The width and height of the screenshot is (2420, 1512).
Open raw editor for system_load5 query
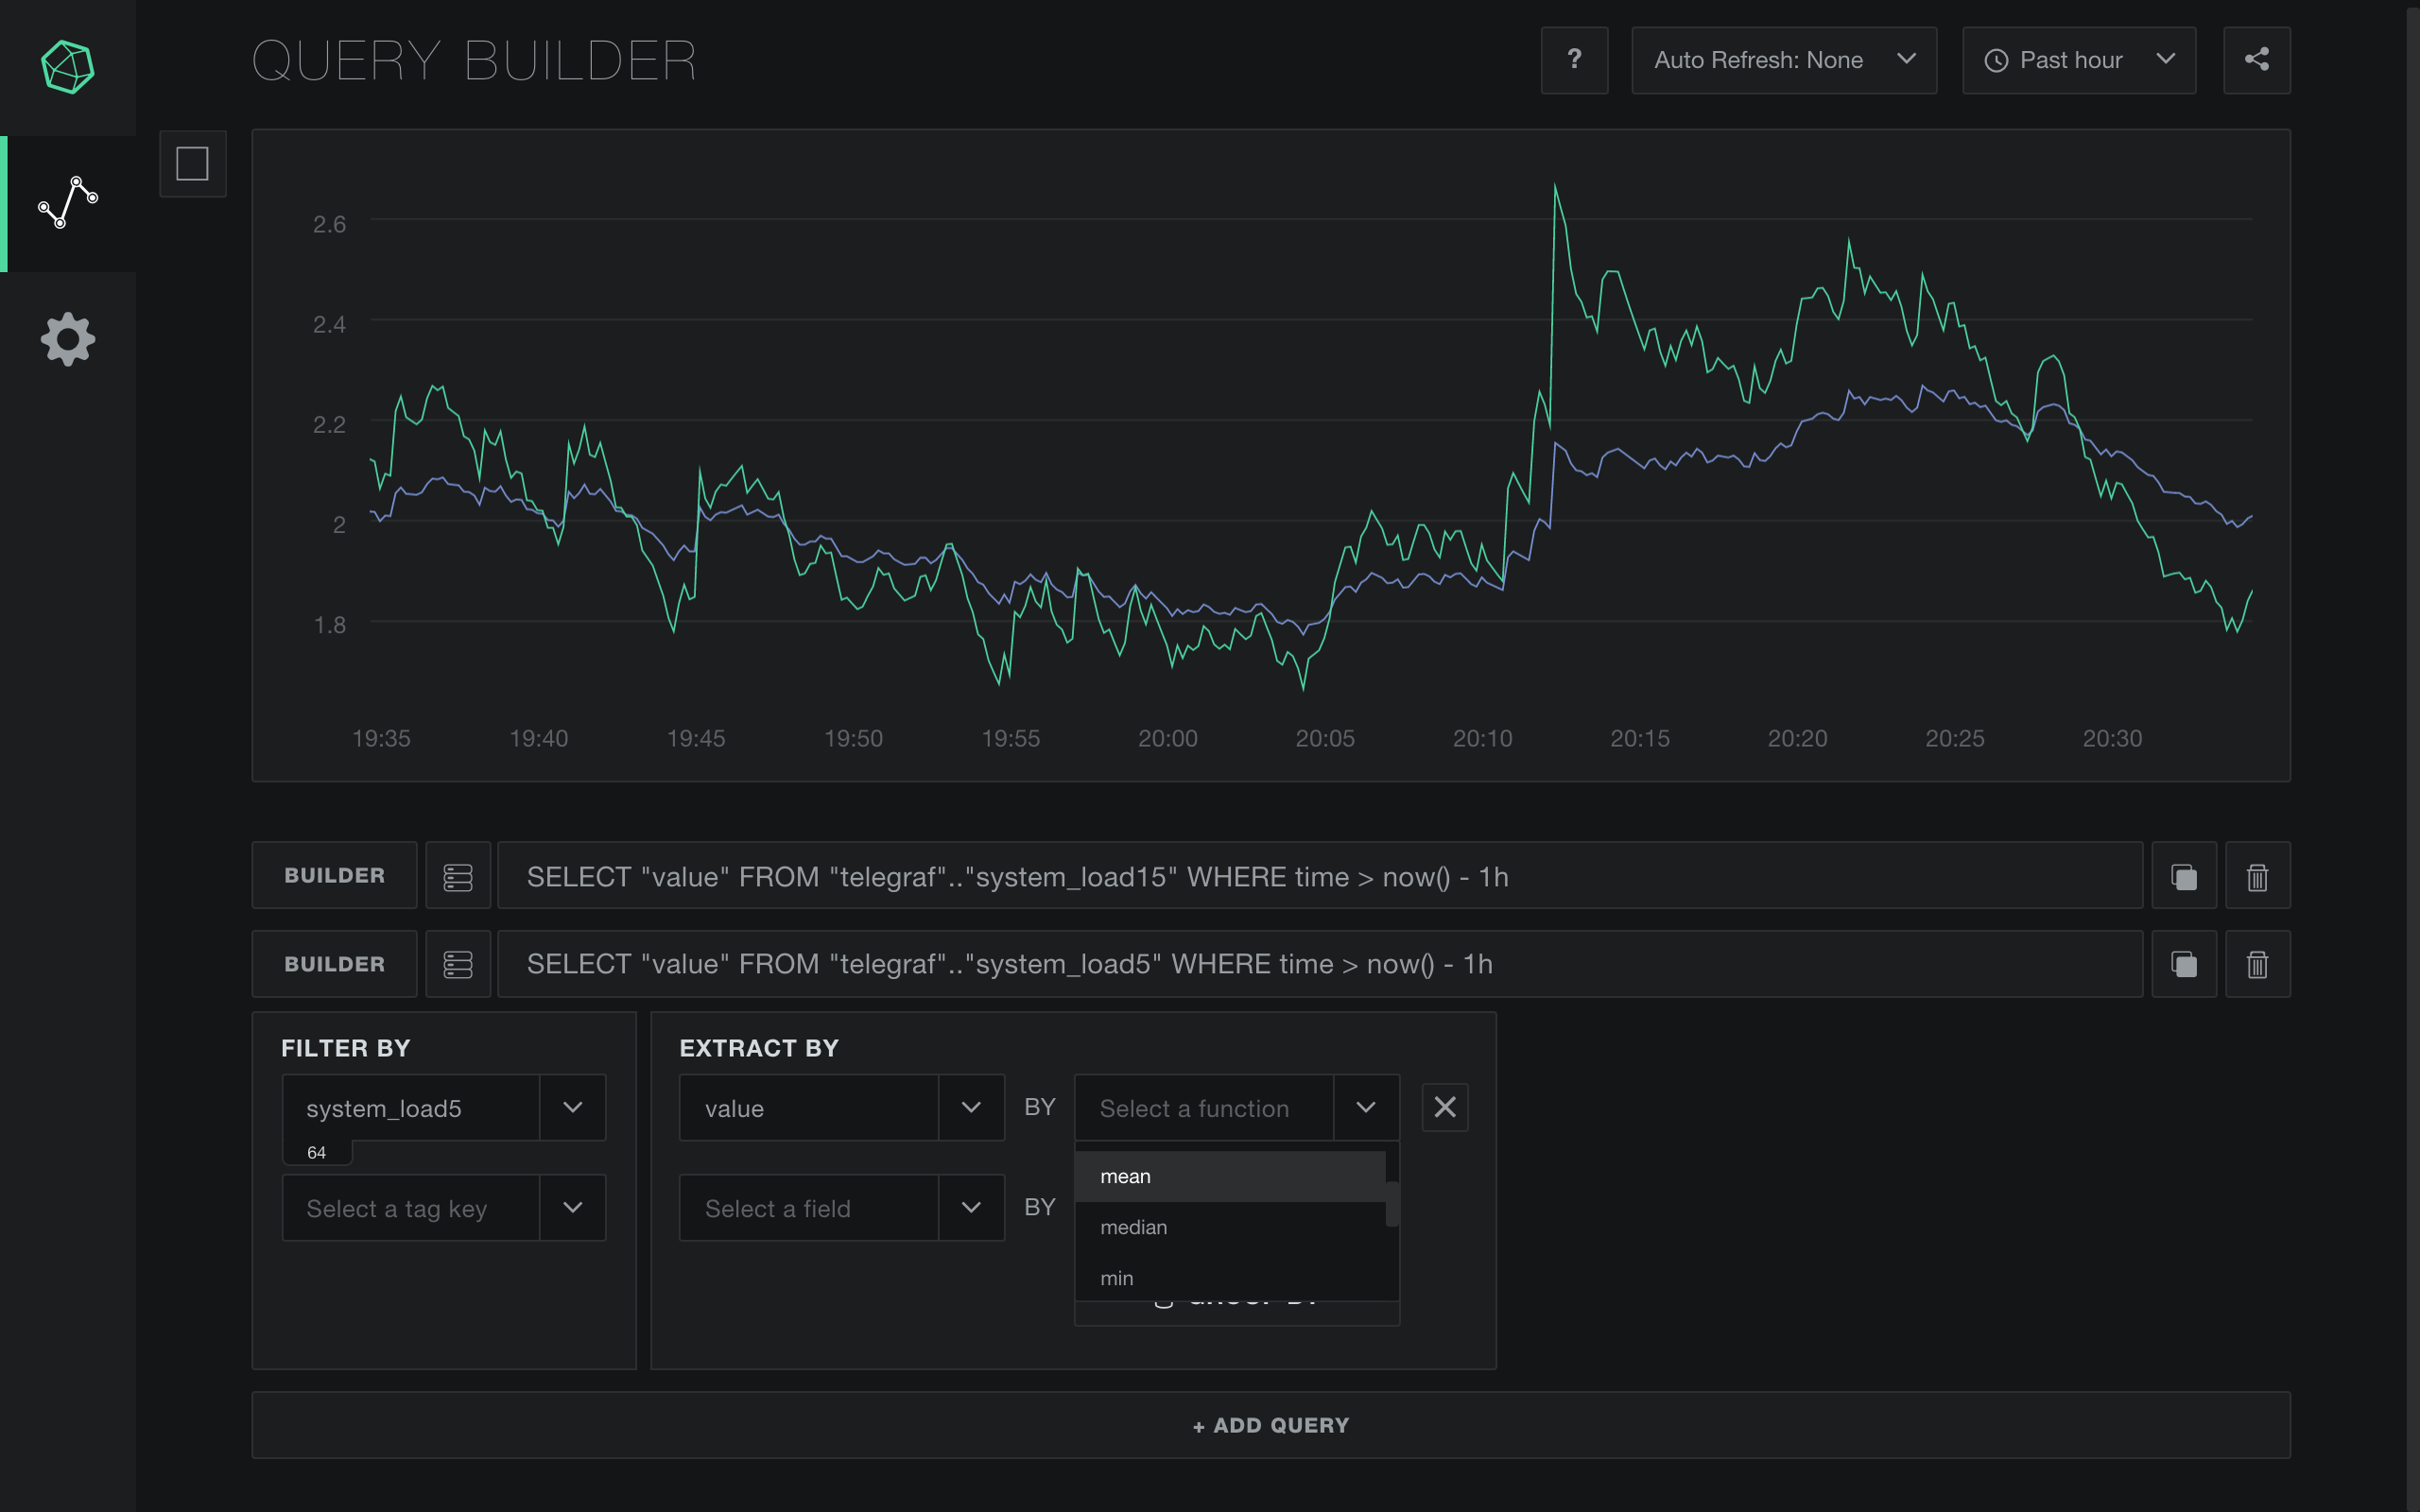(x=458, y=964)
